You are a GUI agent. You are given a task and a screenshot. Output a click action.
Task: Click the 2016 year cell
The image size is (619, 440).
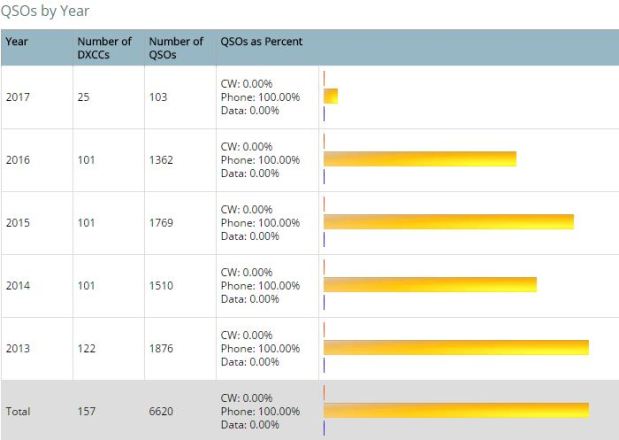(x=18, y=160)
